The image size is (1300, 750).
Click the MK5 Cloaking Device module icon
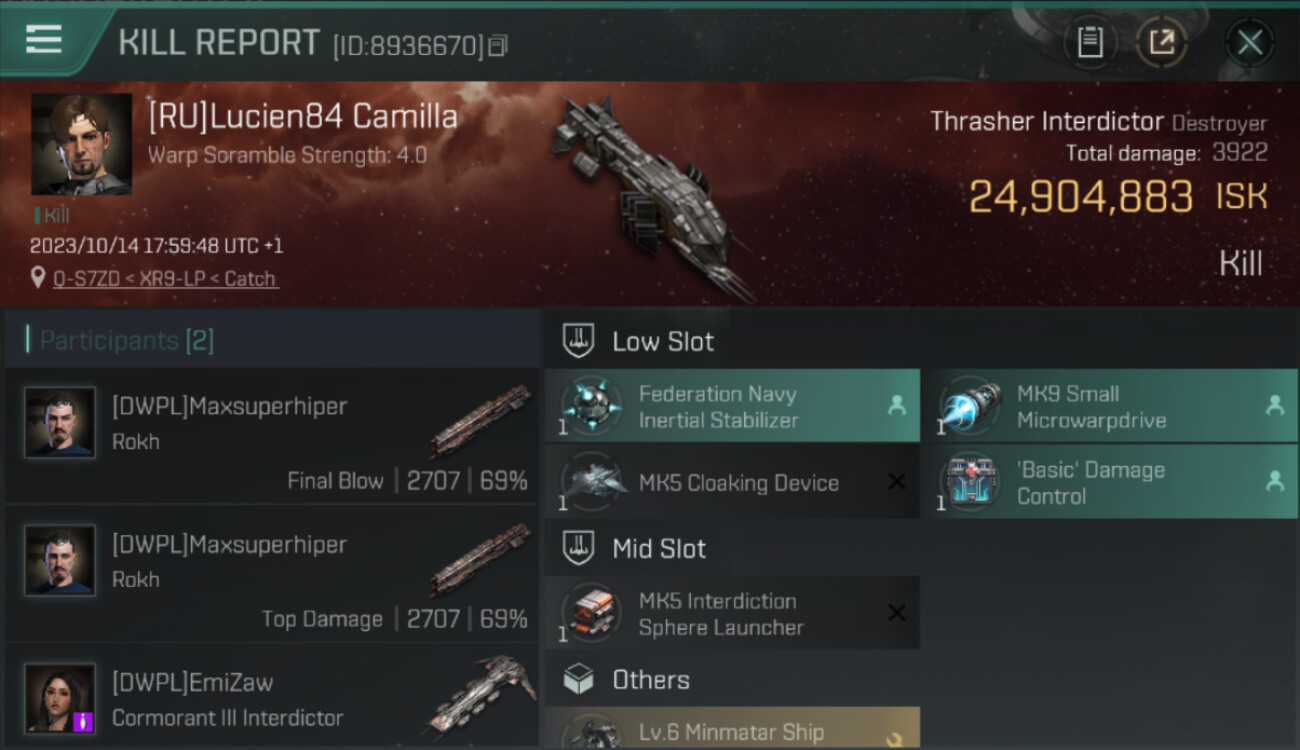pyautogui.click(x=592, y=482)
